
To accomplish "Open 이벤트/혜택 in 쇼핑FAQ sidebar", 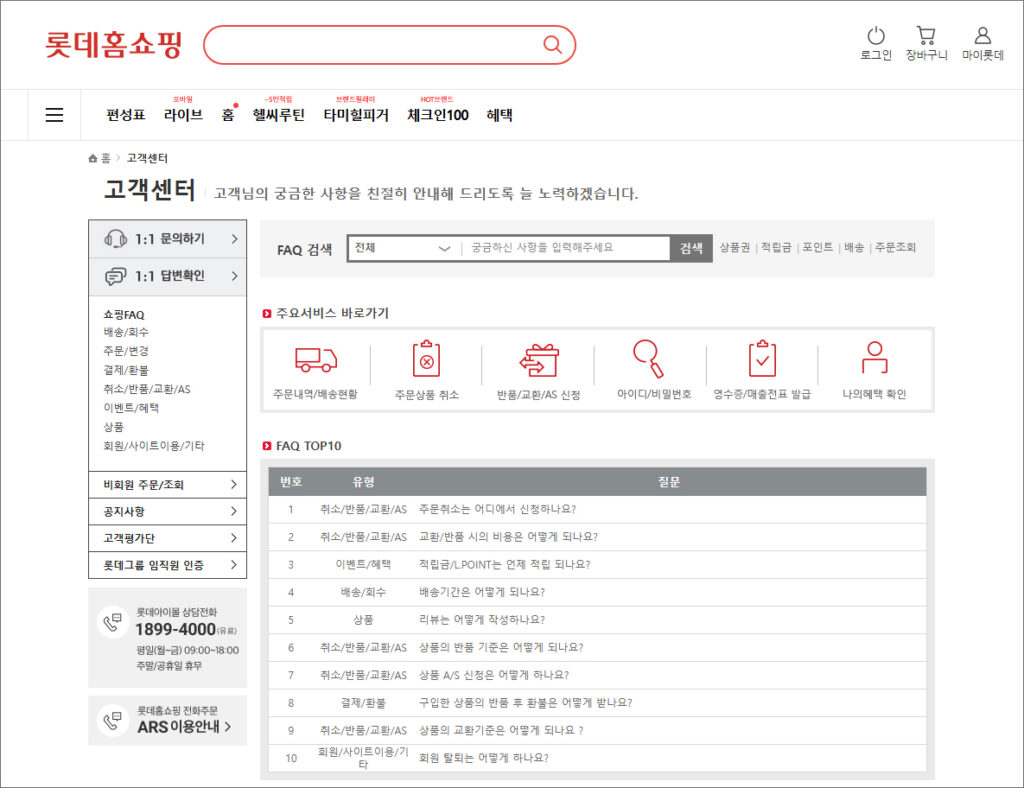I will pyautogui.click(x=131, y=408).
